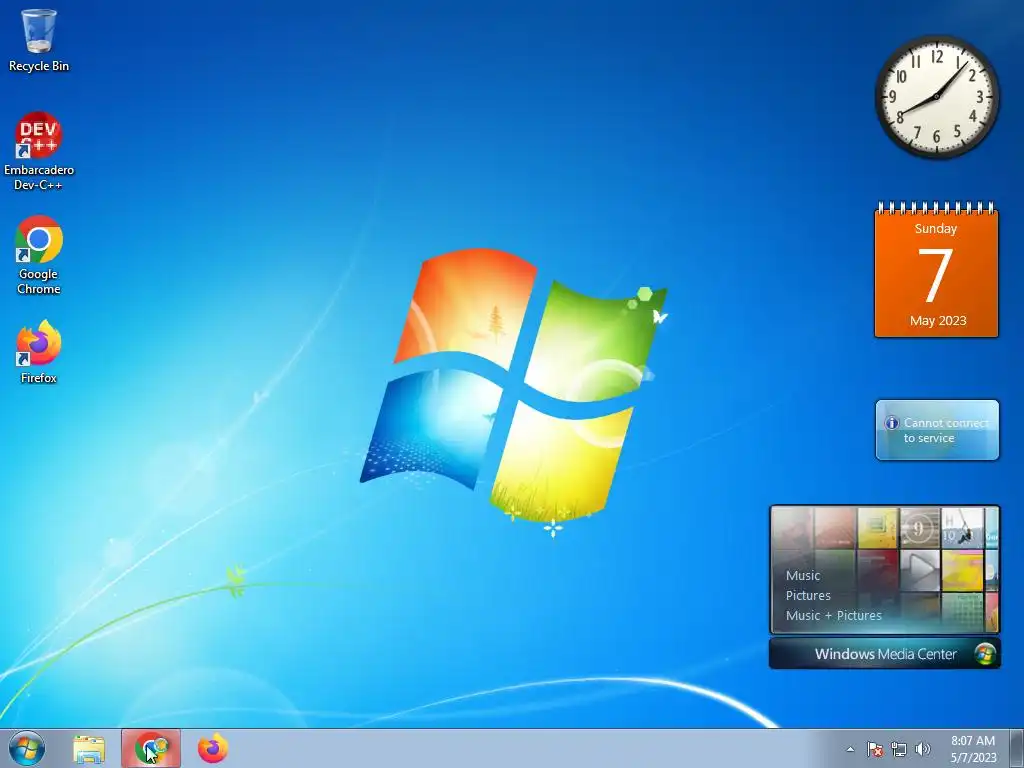Viewport: 1024px width, 768px height.
Task: Click the calendar gadget showing Sunday 7
Action: click(936, 270)
